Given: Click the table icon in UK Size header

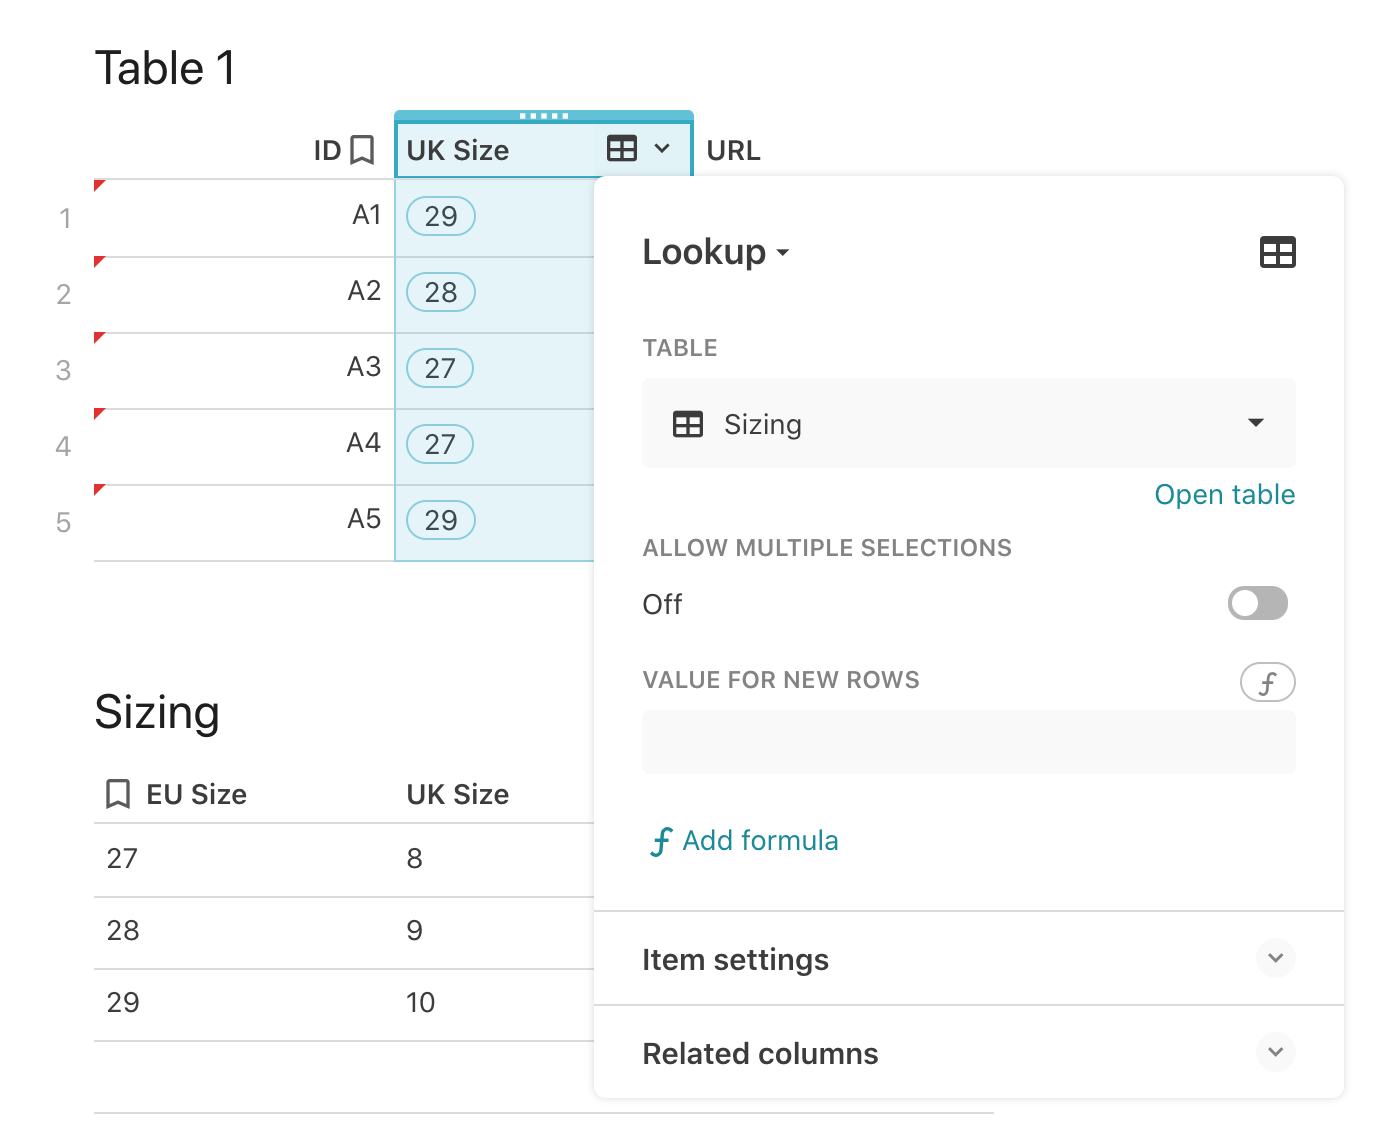Looking at the screenshot, I should (622, 149).
